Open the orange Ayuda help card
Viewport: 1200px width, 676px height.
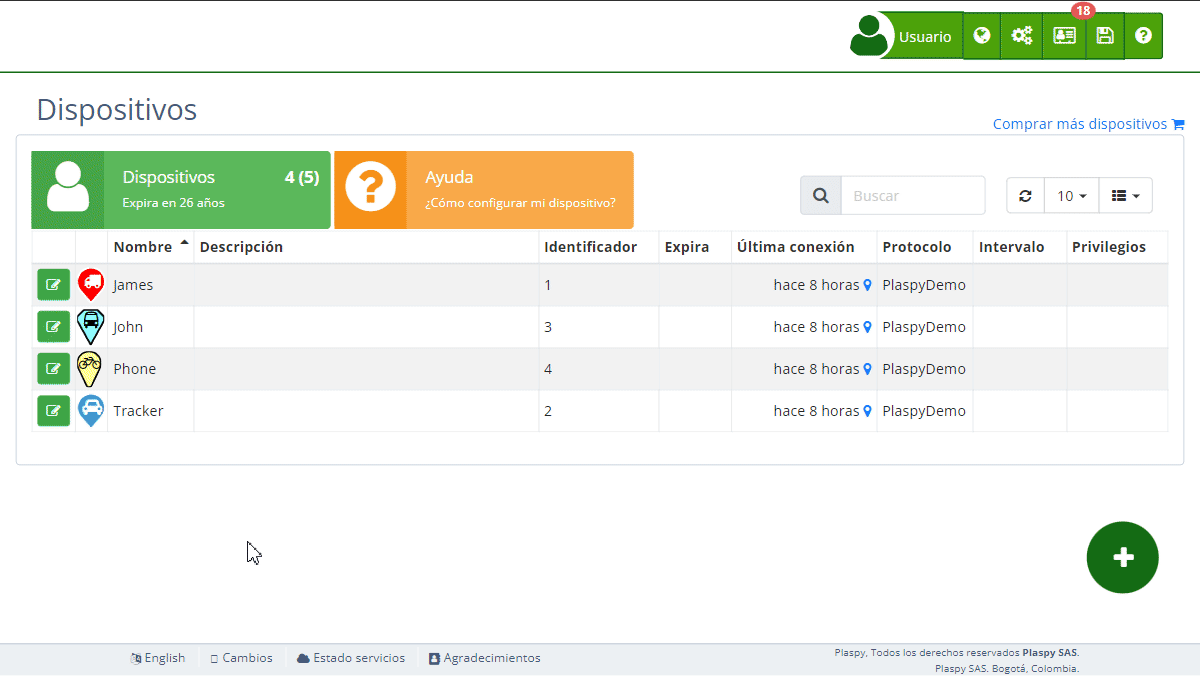484,190
